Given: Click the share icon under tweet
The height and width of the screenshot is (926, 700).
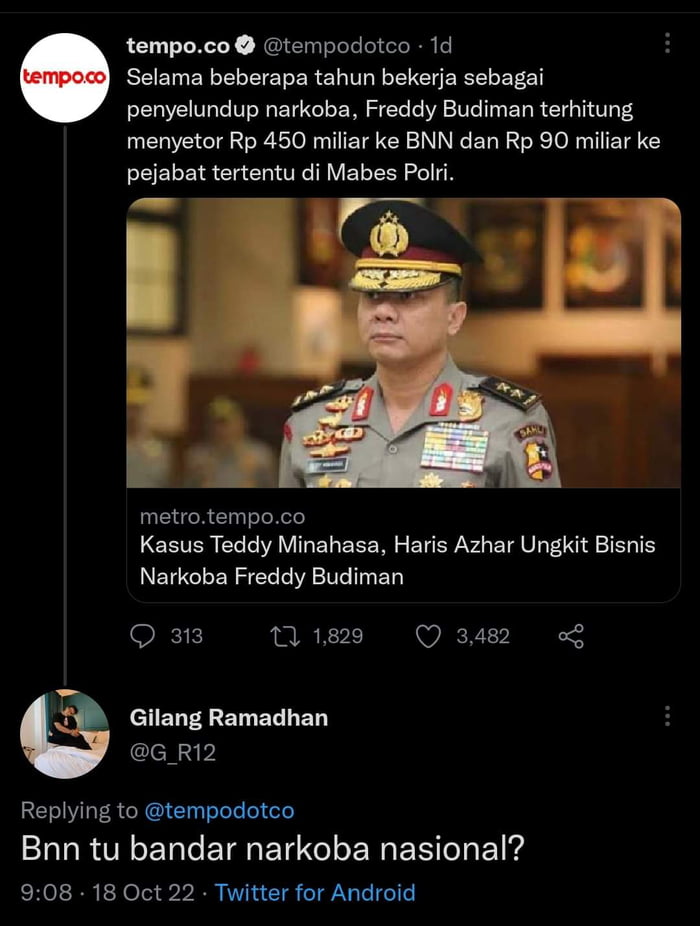Looking at the screenshot, I should [x=570, y=636].
